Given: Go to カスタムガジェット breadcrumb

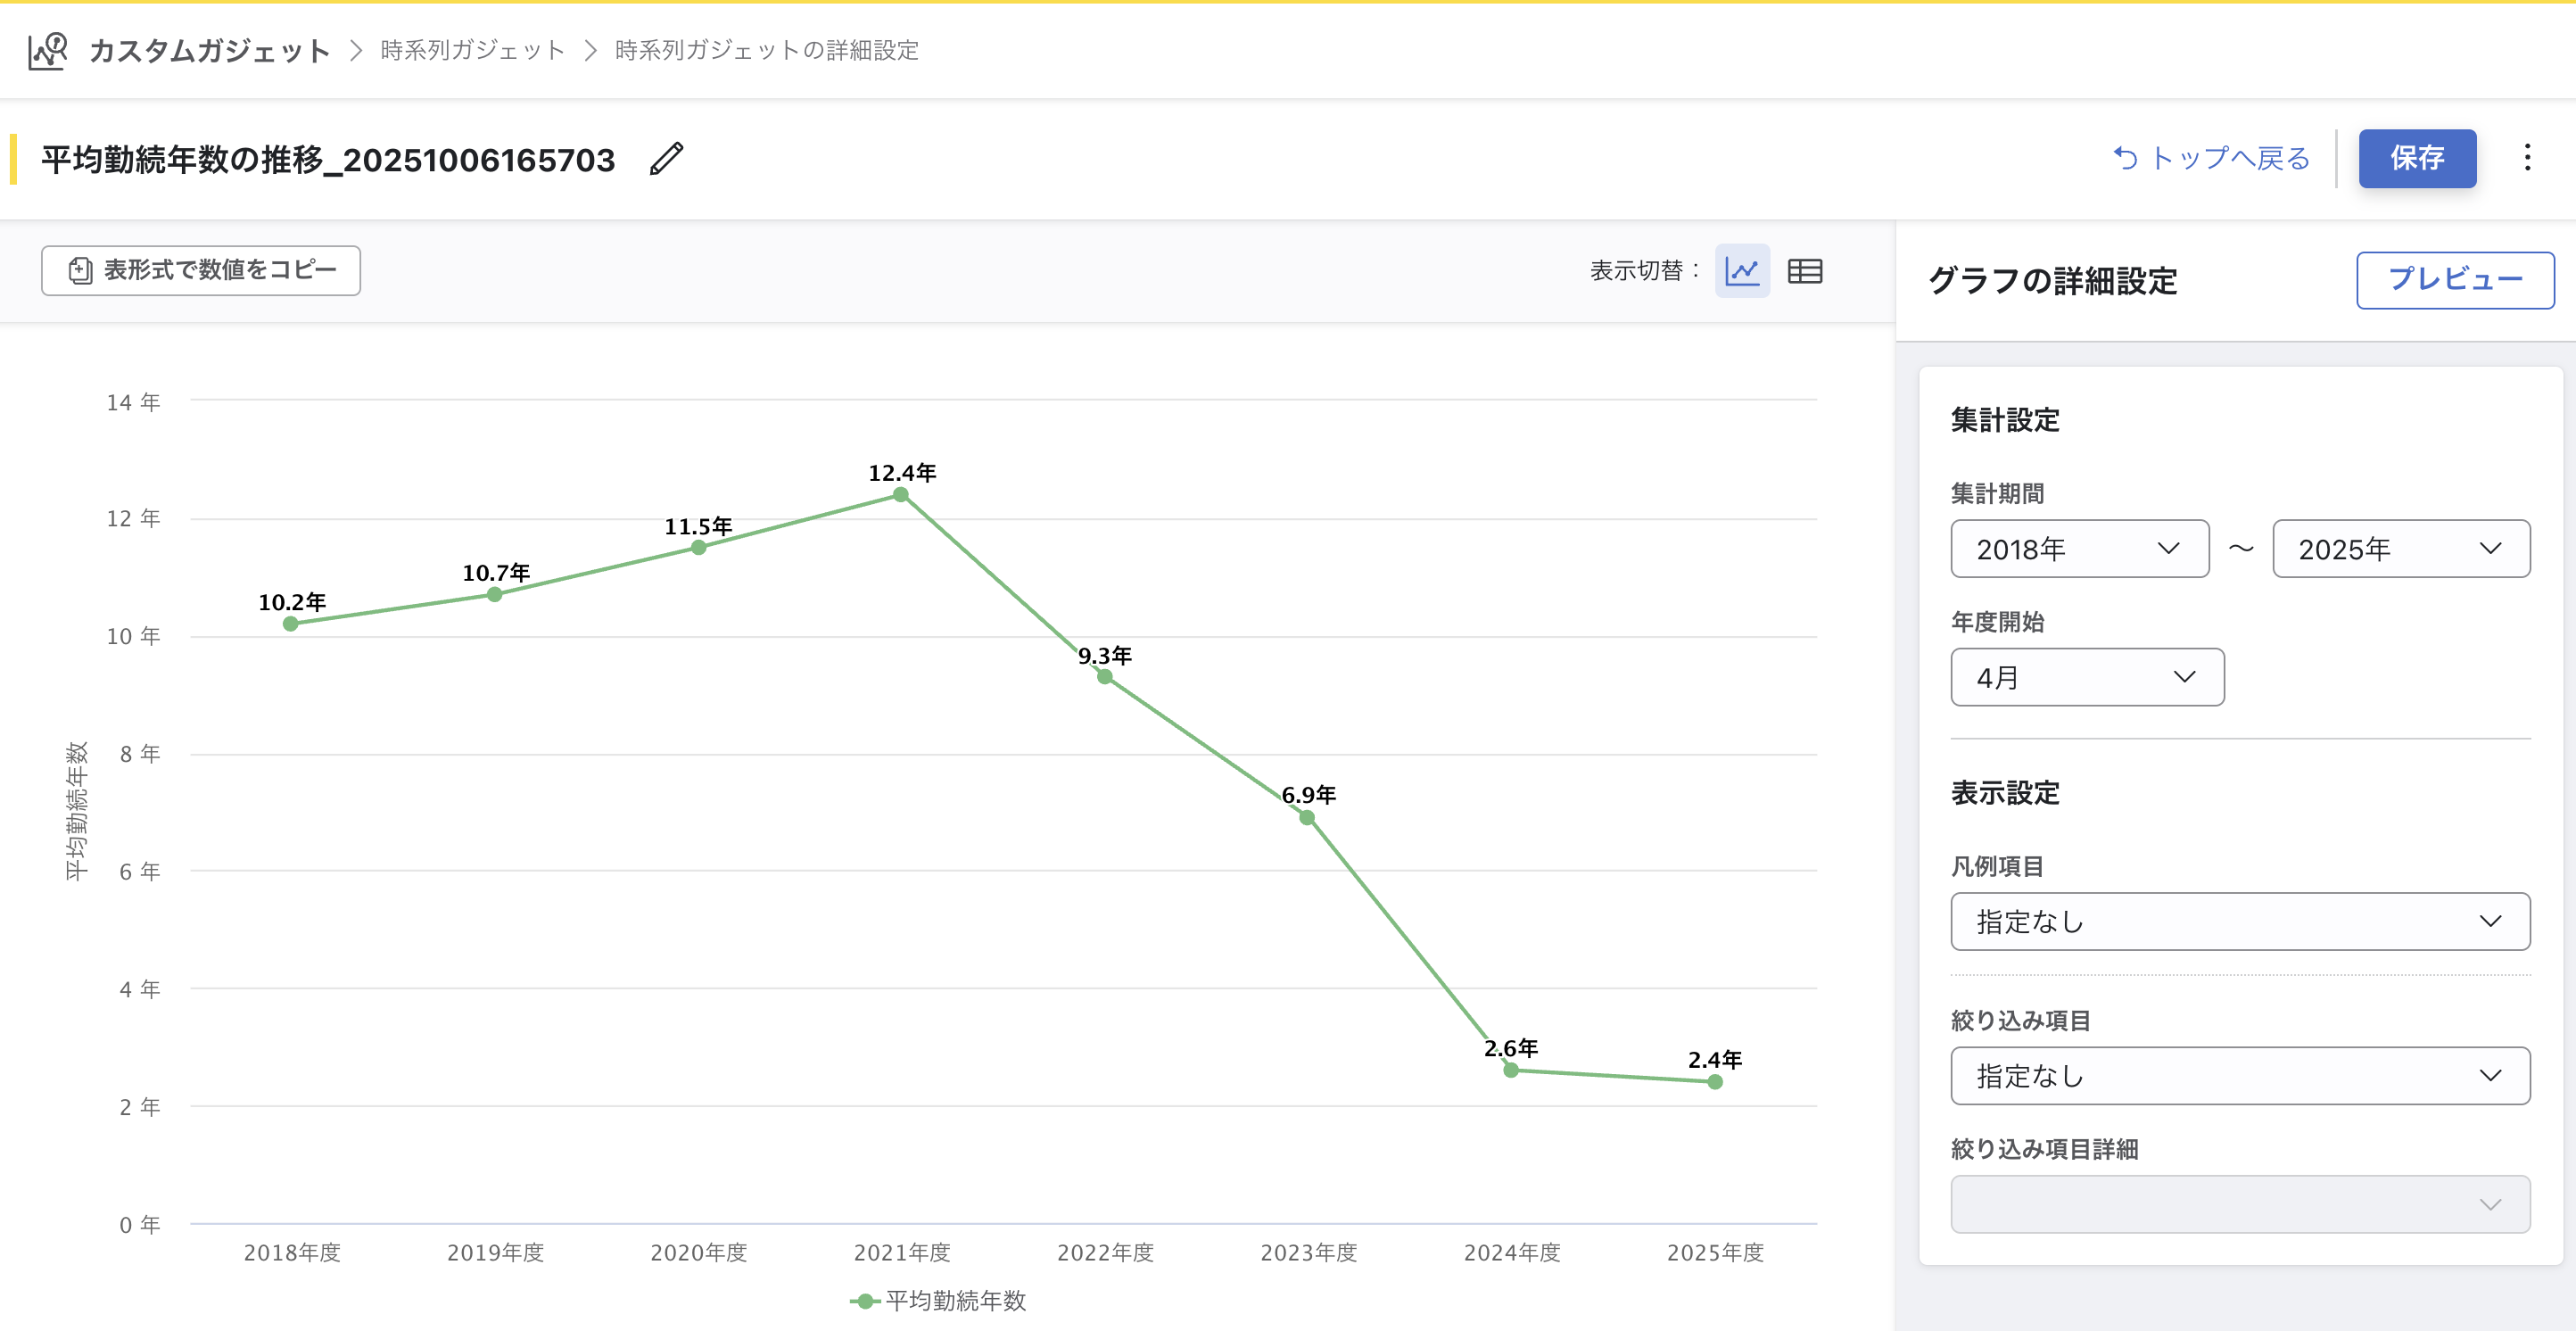Looking at the screenshot, I should coord(209,50).
